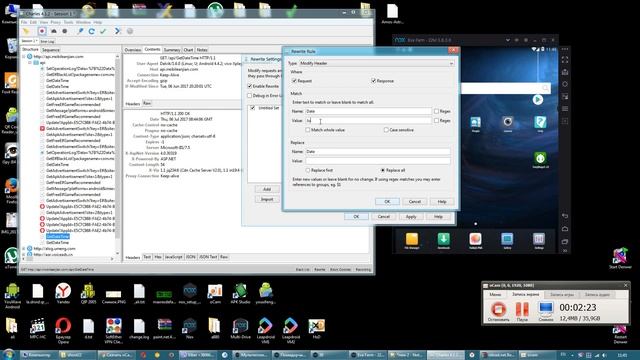
Task: Select the highlighted GetDateTime tree row
Action: [58, 236]
